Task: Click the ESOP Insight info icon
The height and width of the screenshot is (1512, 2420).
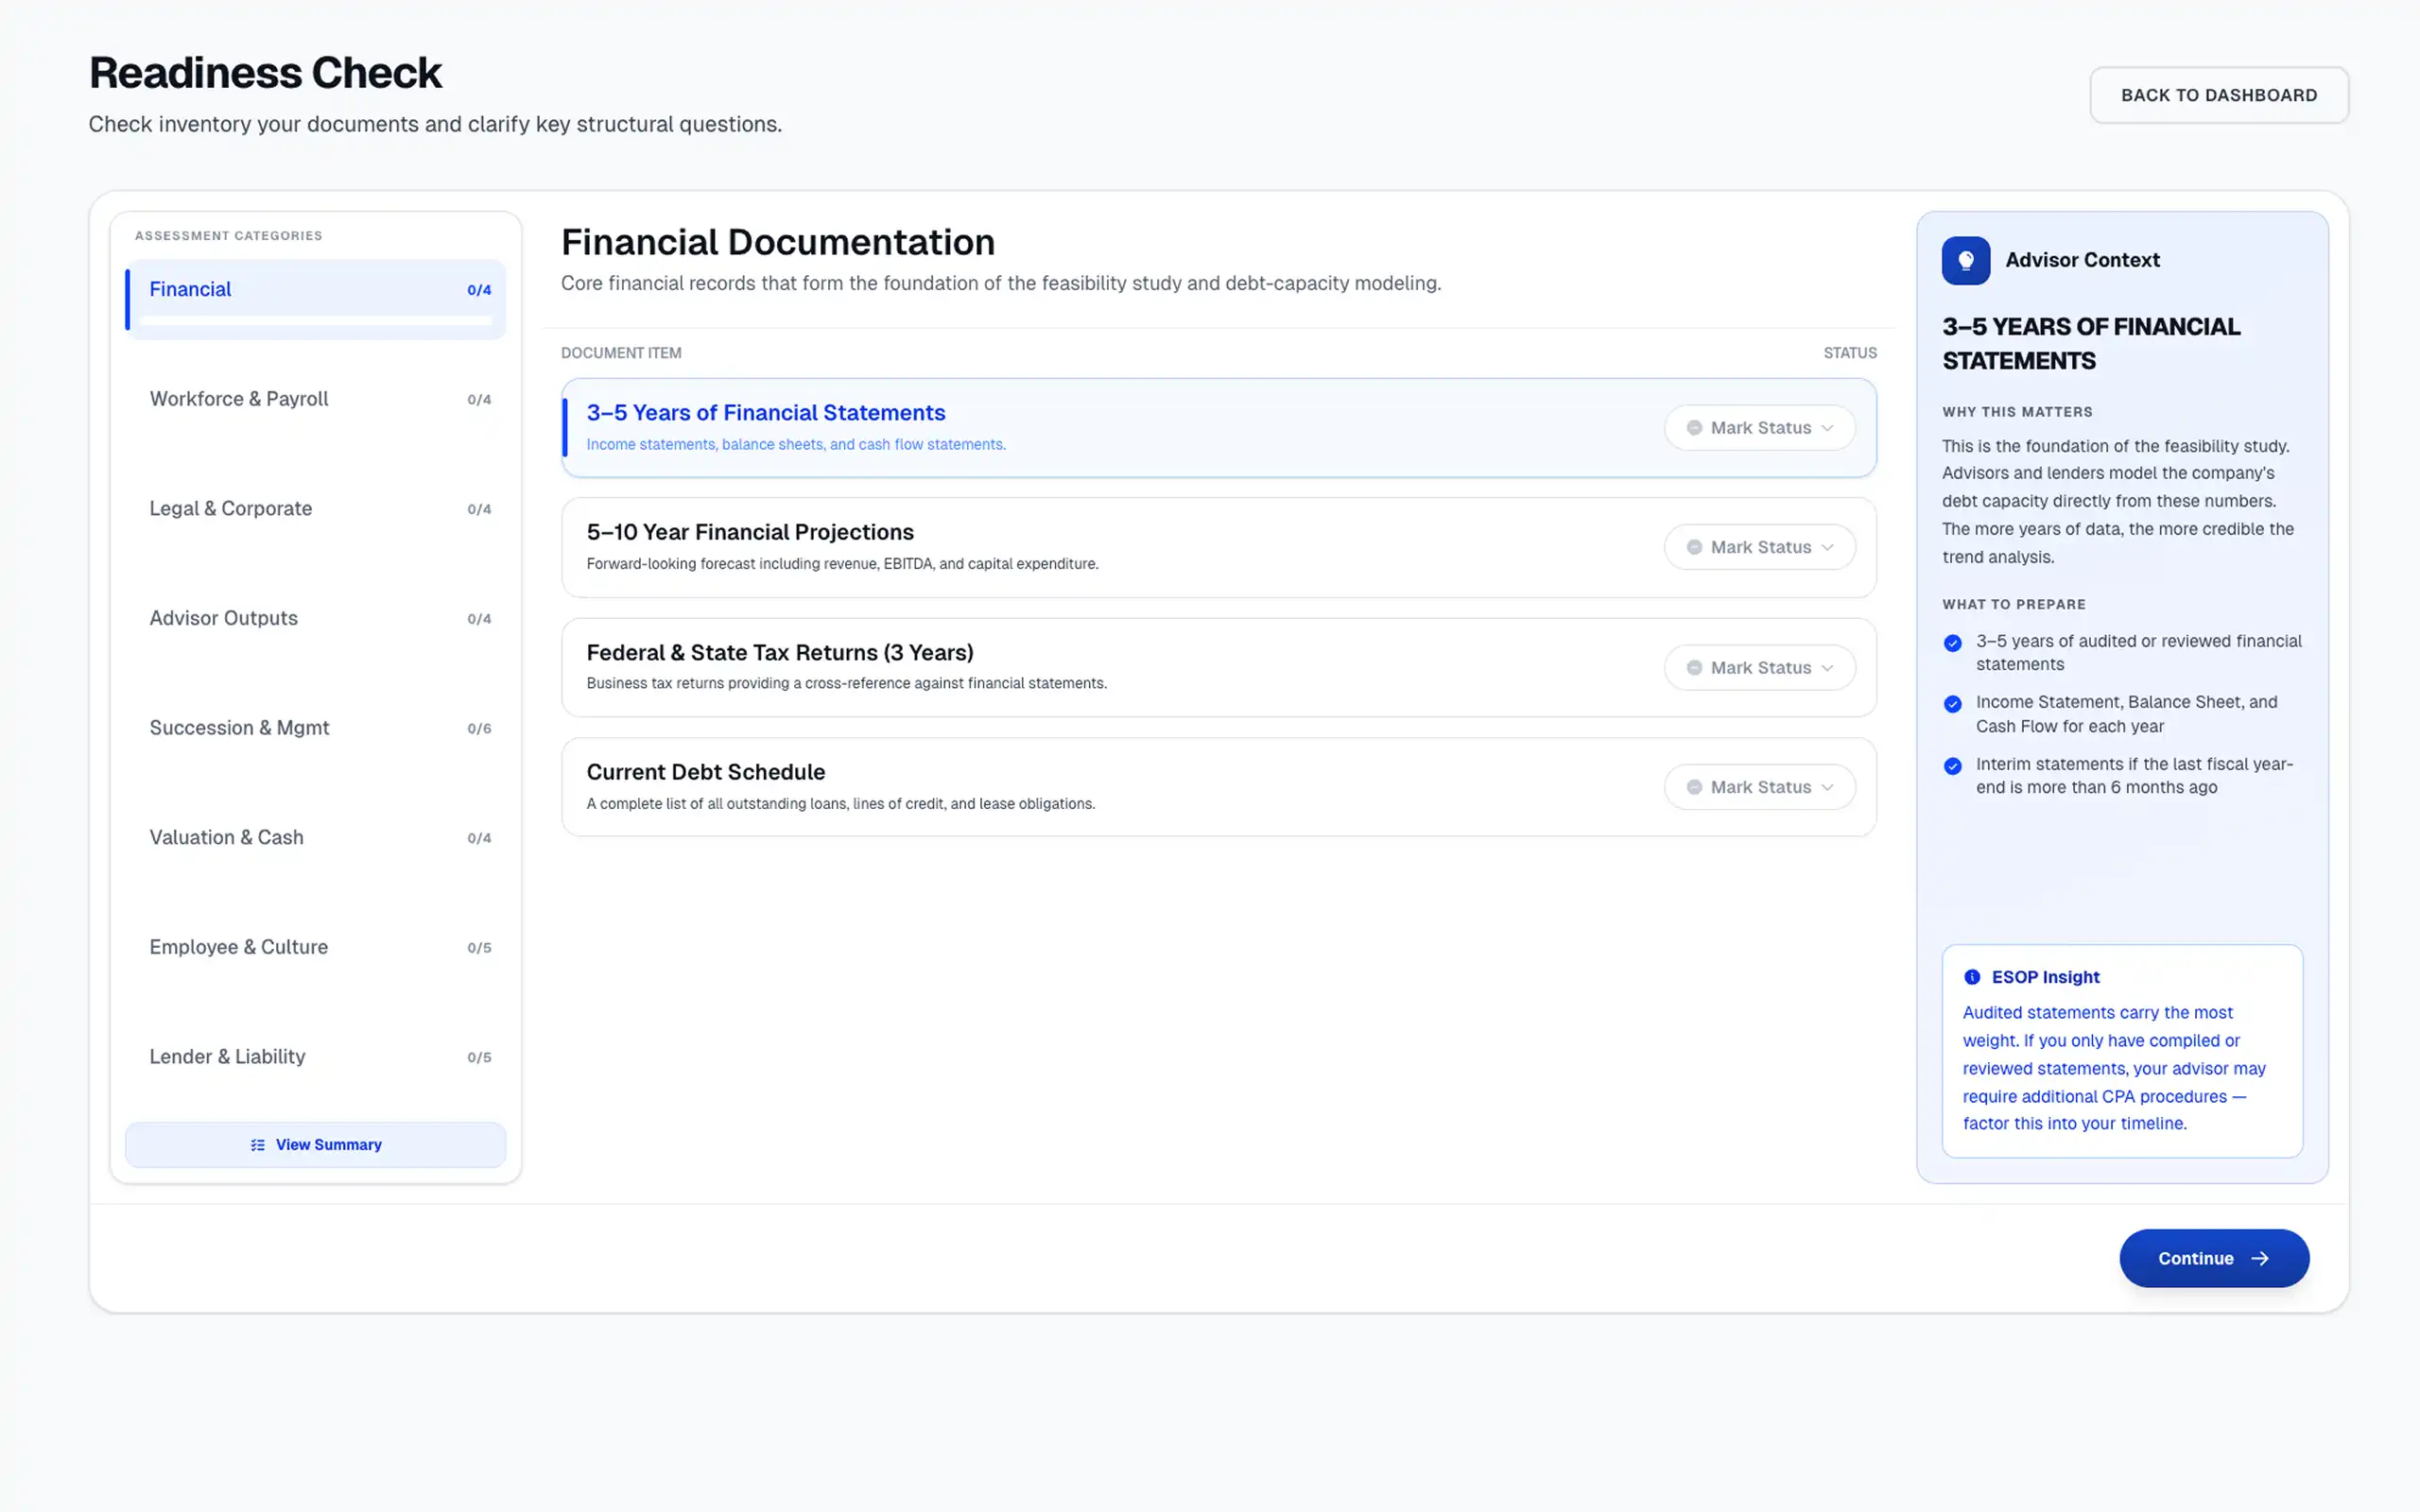Action: point(1972,977)
